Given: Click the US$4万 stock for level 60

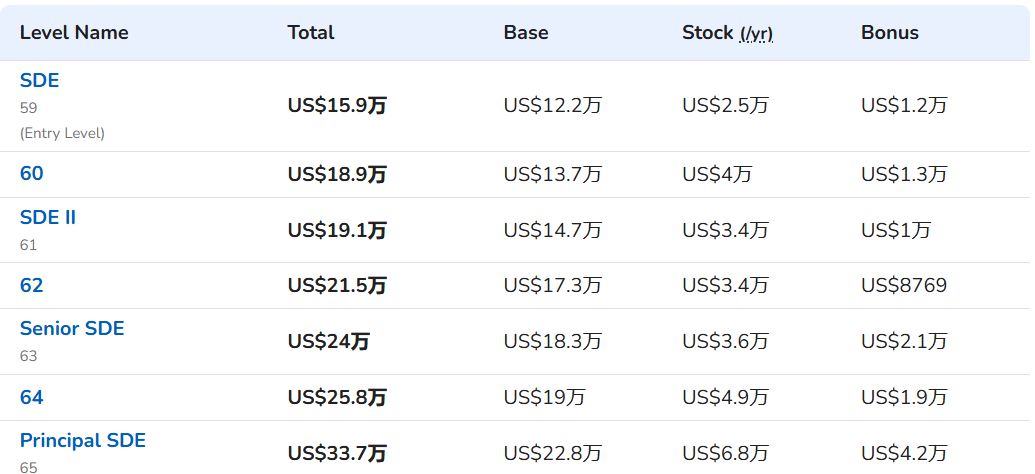Looking at the screenshot, I should (717, 174).
